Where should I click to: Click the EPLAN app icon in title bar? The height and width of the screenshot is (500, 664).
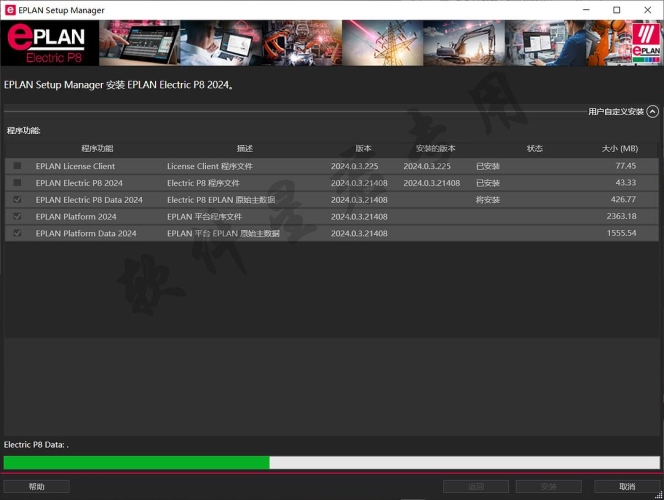(10, 10)
